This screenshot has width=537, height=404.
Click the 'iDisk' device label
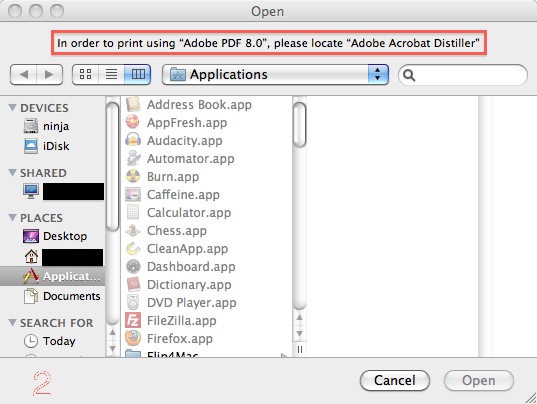[56, 146]
